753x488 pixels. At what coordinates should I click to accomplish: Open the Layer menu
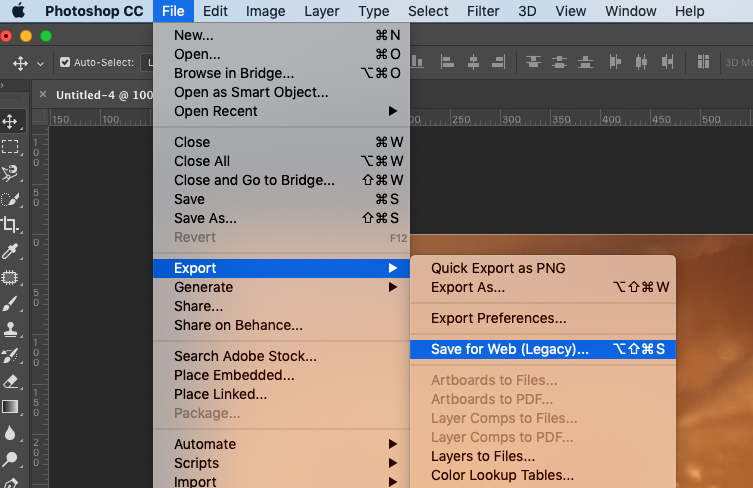322,11
